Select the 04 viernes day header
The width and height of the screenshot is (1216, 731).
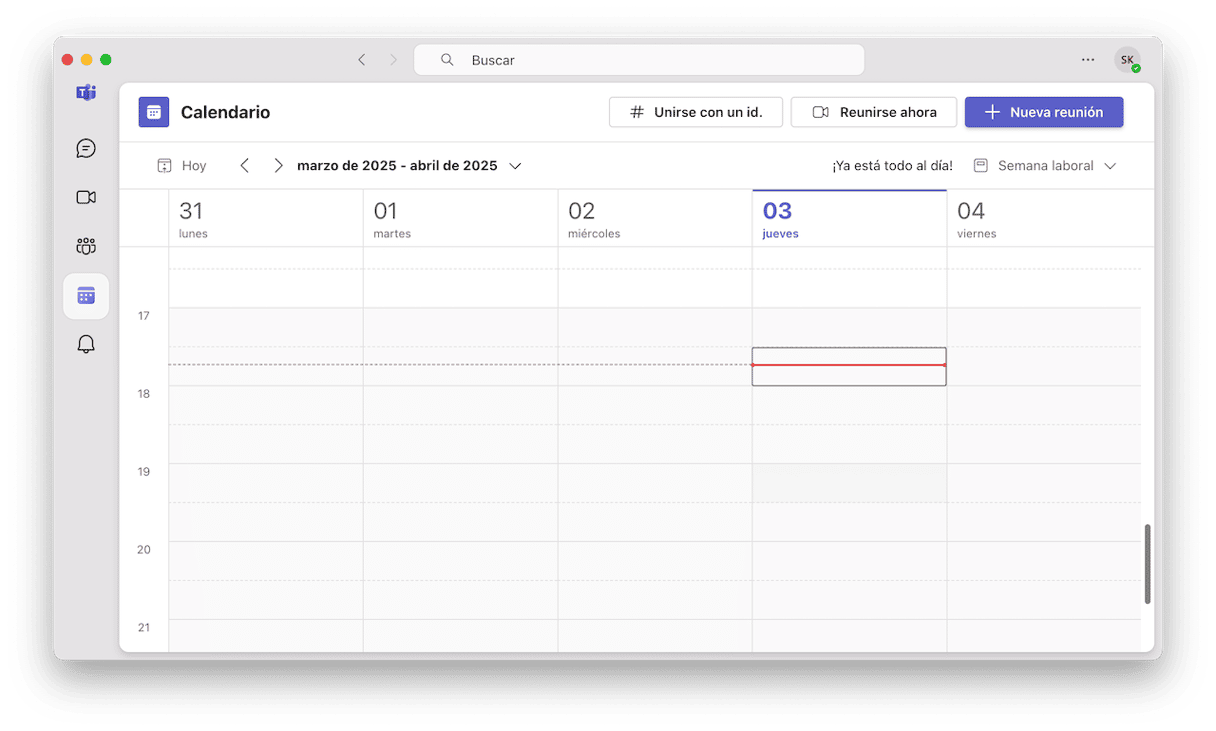point(1044,219)
